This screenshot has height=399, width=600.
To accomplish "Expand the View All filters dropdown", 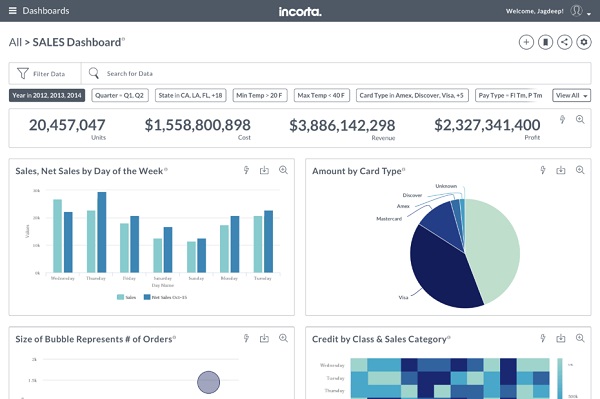I will pyautogui.click(x=571, y=95).
